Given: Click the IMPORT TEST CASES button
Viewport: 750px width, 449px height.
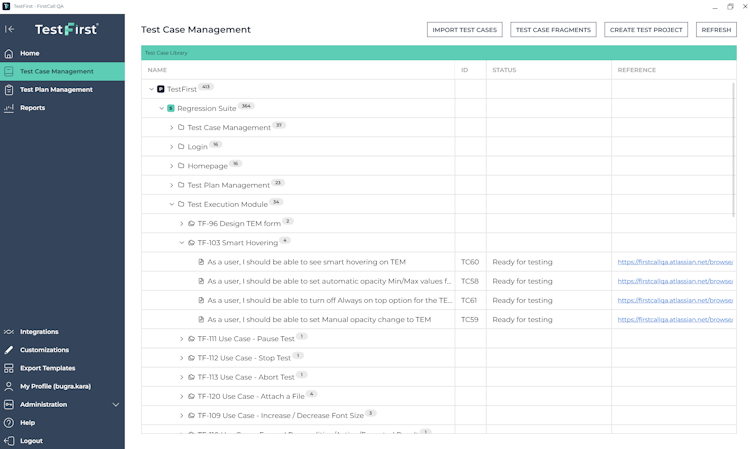Looking at the screenshot, I should click(464, 30).
